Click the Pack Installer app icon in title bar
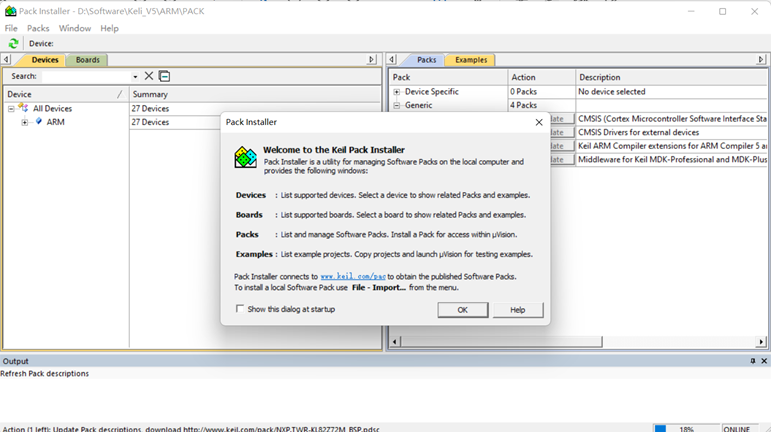Screen dimensions: 771x432 click(x=10, y=11)
